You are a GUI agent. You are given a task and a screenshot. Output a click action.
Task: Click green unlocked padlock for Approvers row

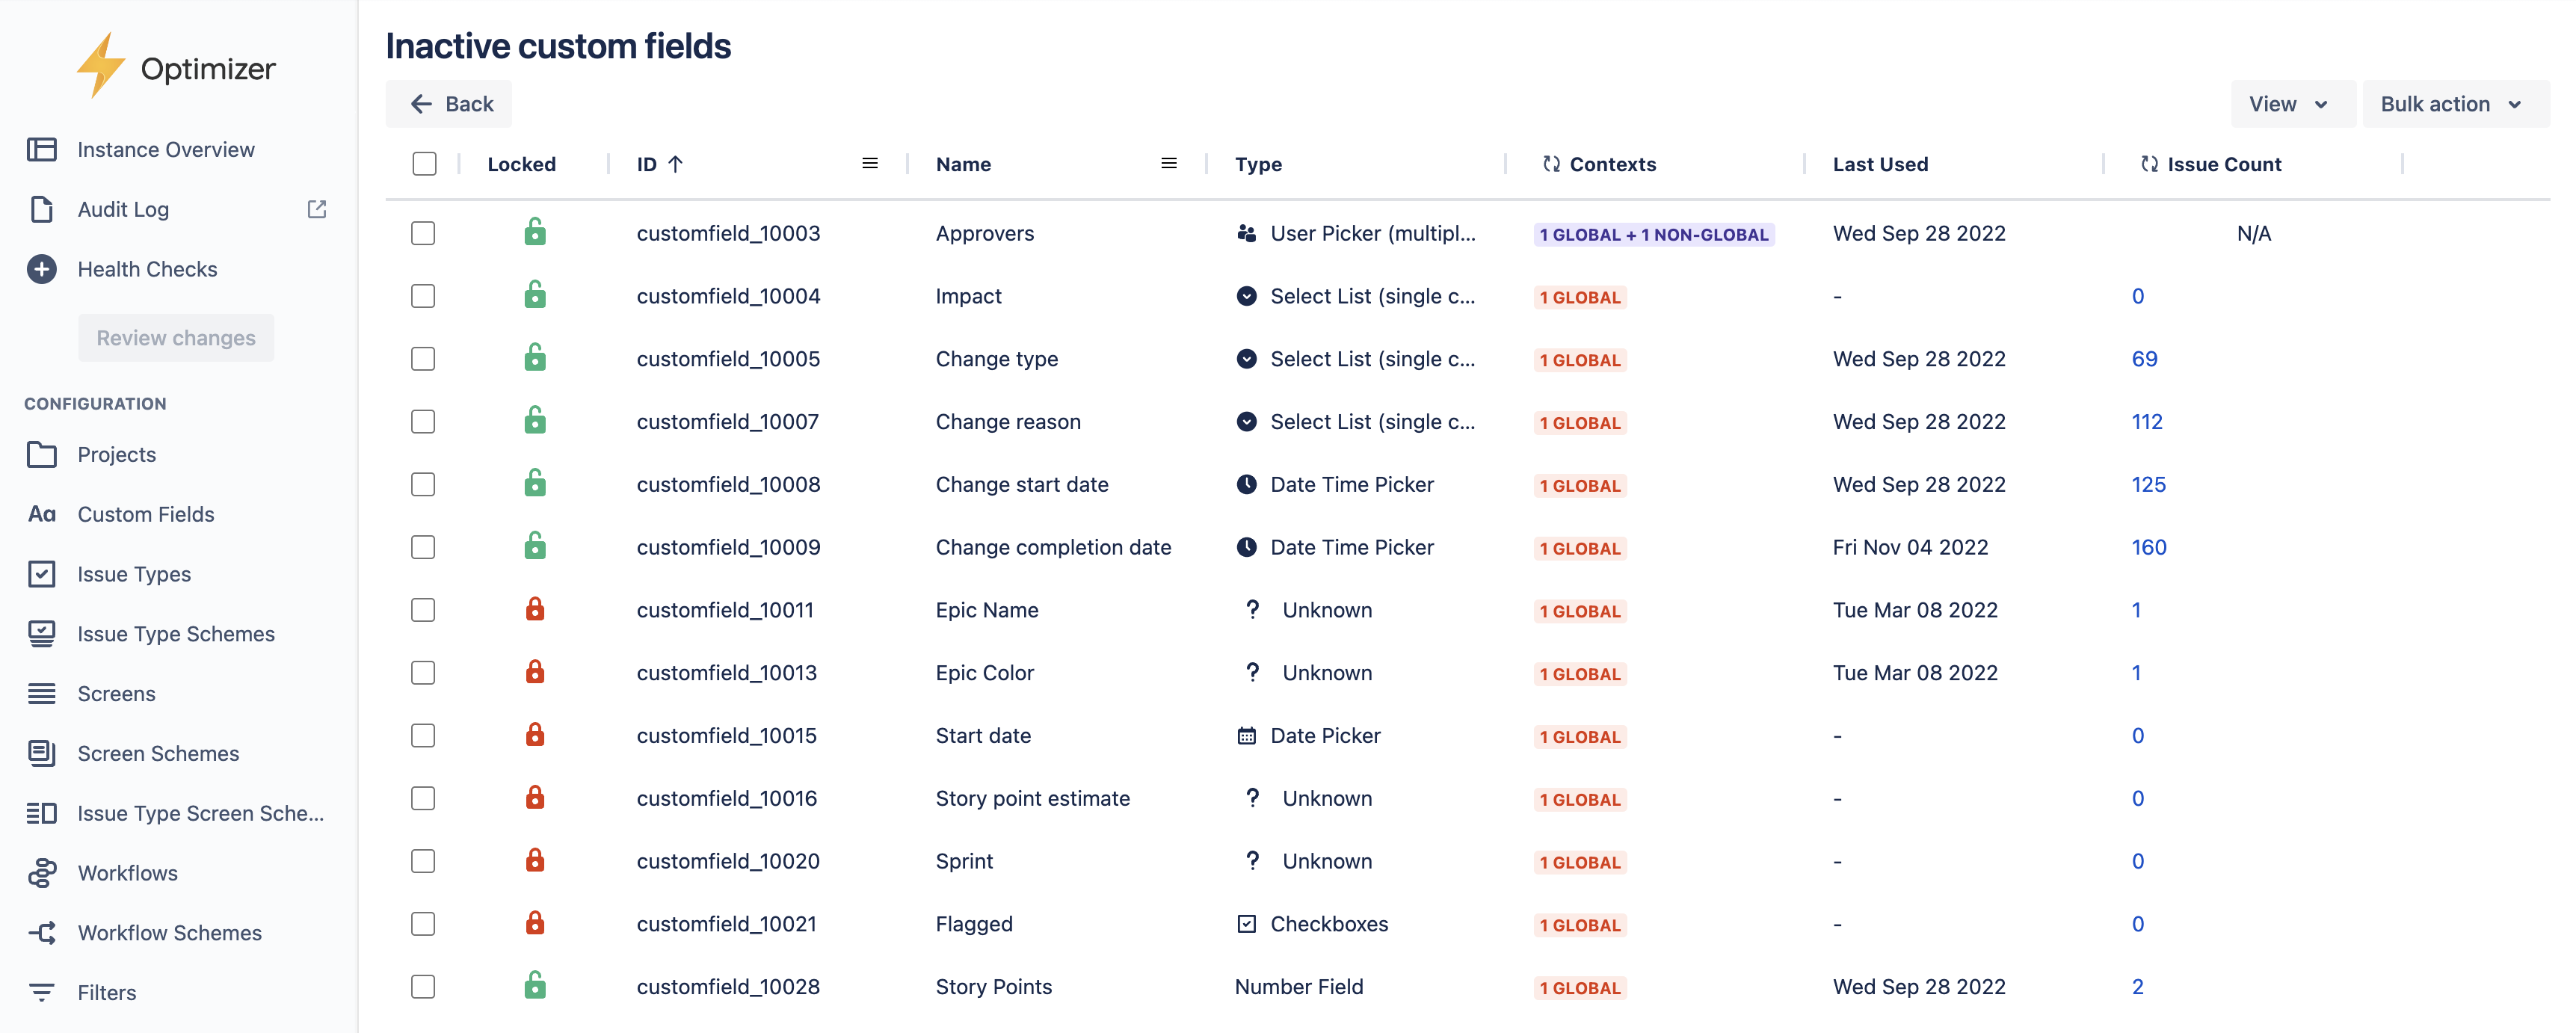pyautogui.click(x=535, y=233)
